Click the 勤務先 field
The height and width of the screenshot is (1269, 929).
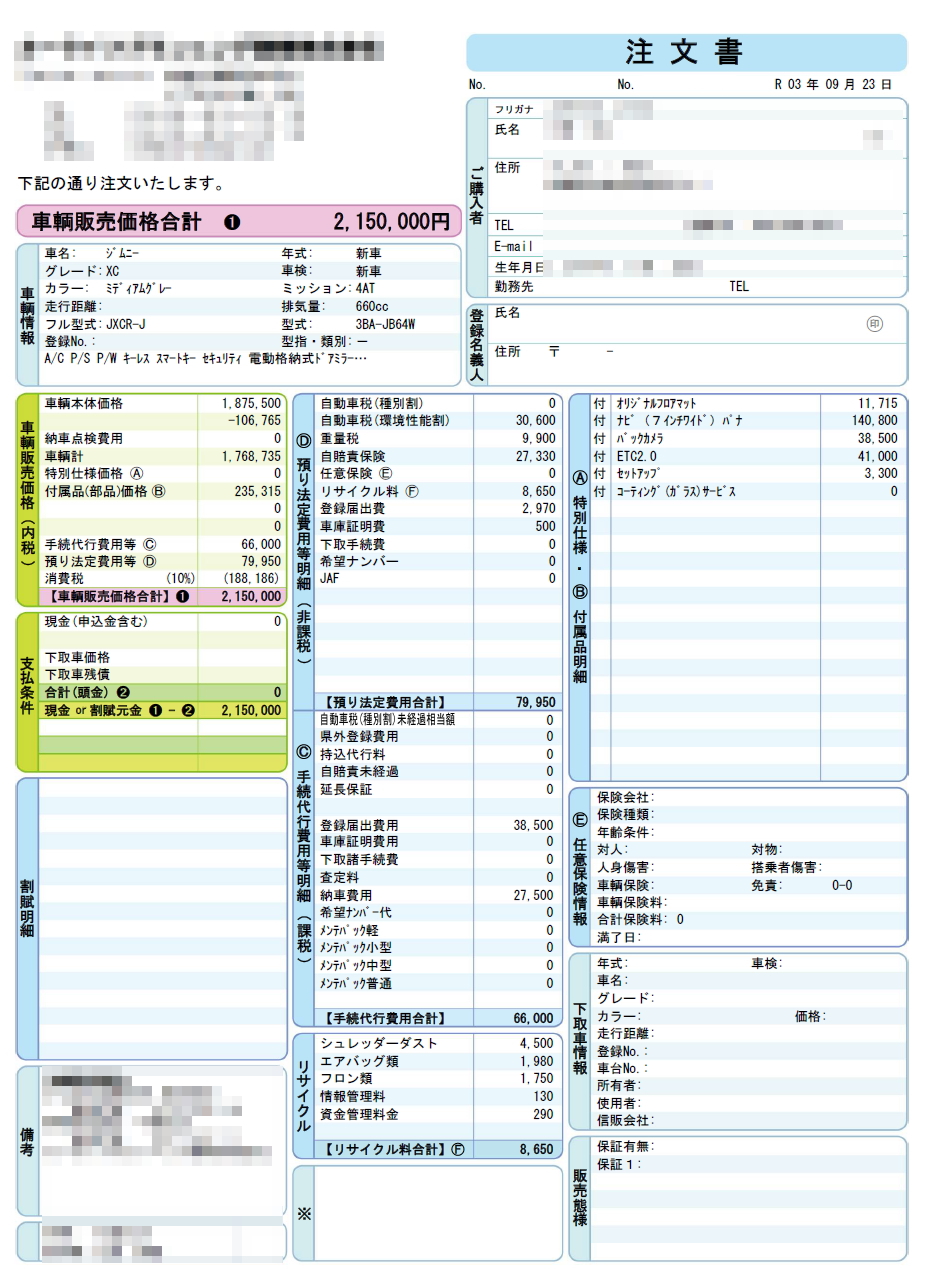point(700,286)
